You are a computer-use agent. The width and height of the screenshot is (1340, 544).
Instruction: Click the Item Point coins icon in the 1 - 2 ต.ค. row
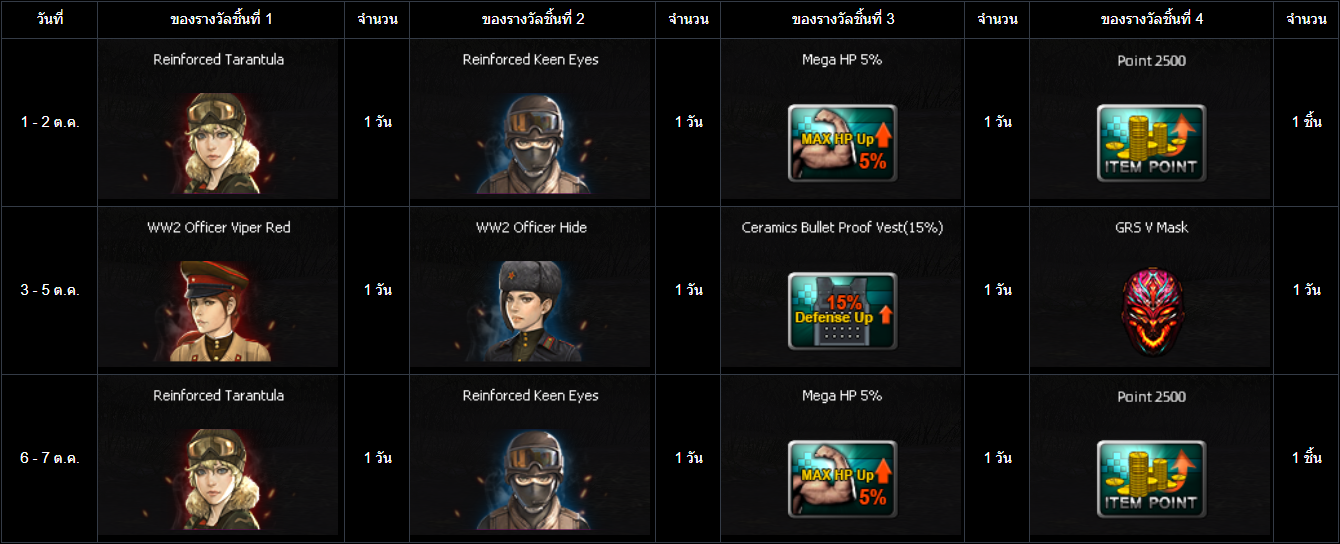[x=1151, y=143]
